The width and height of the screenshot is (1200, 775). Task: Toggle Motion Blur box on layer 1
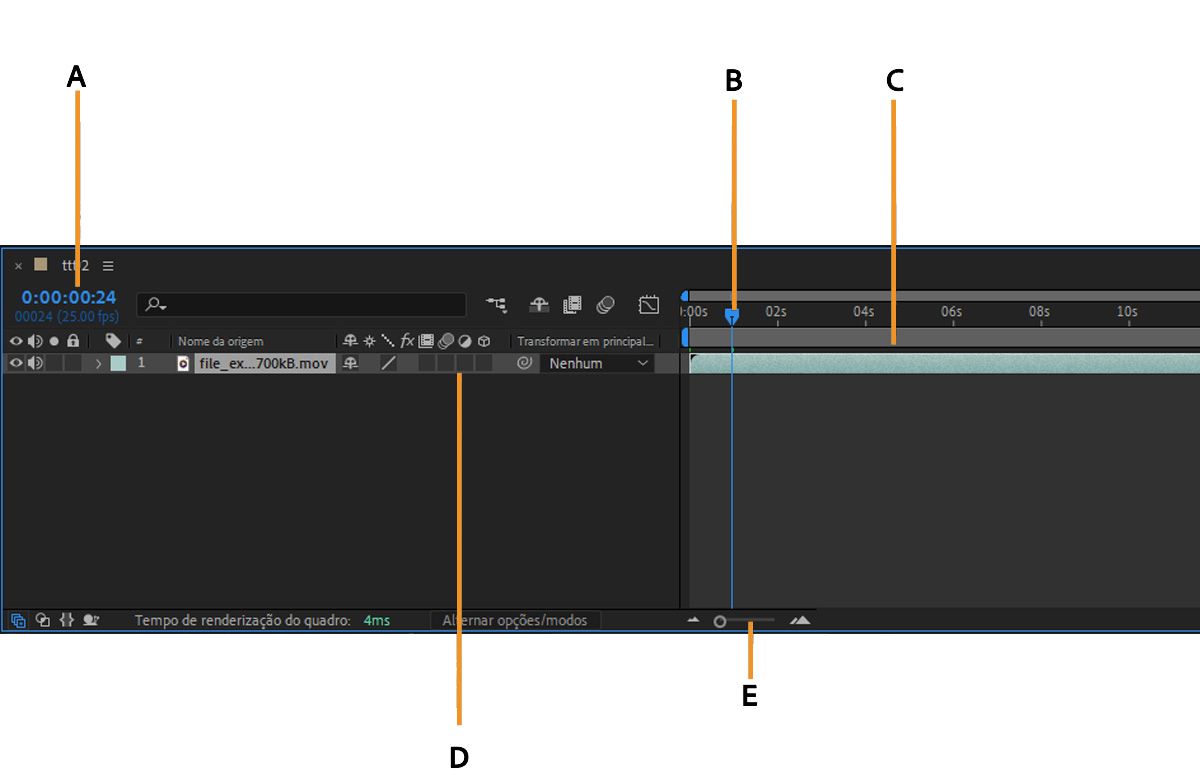[x=446, y=363]
